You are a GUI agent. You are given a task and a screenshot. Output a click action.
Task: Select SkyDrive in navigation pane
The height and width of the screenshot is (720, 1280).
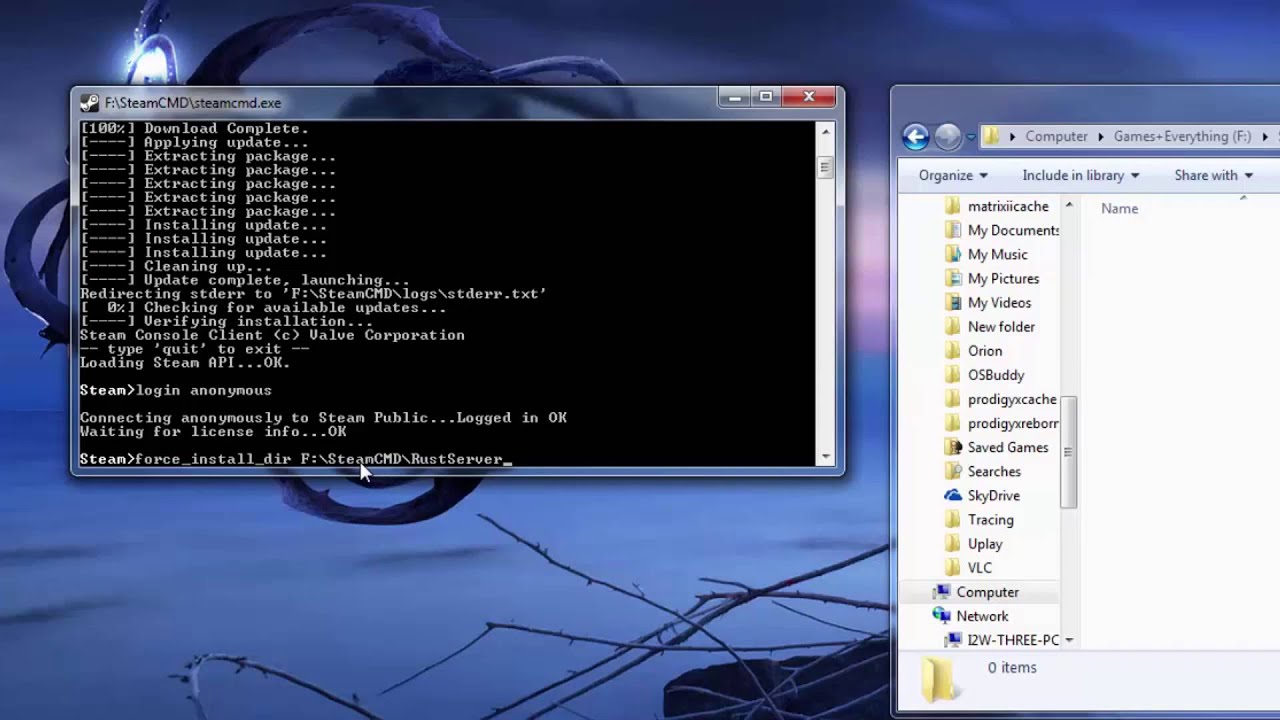point(994,495)
